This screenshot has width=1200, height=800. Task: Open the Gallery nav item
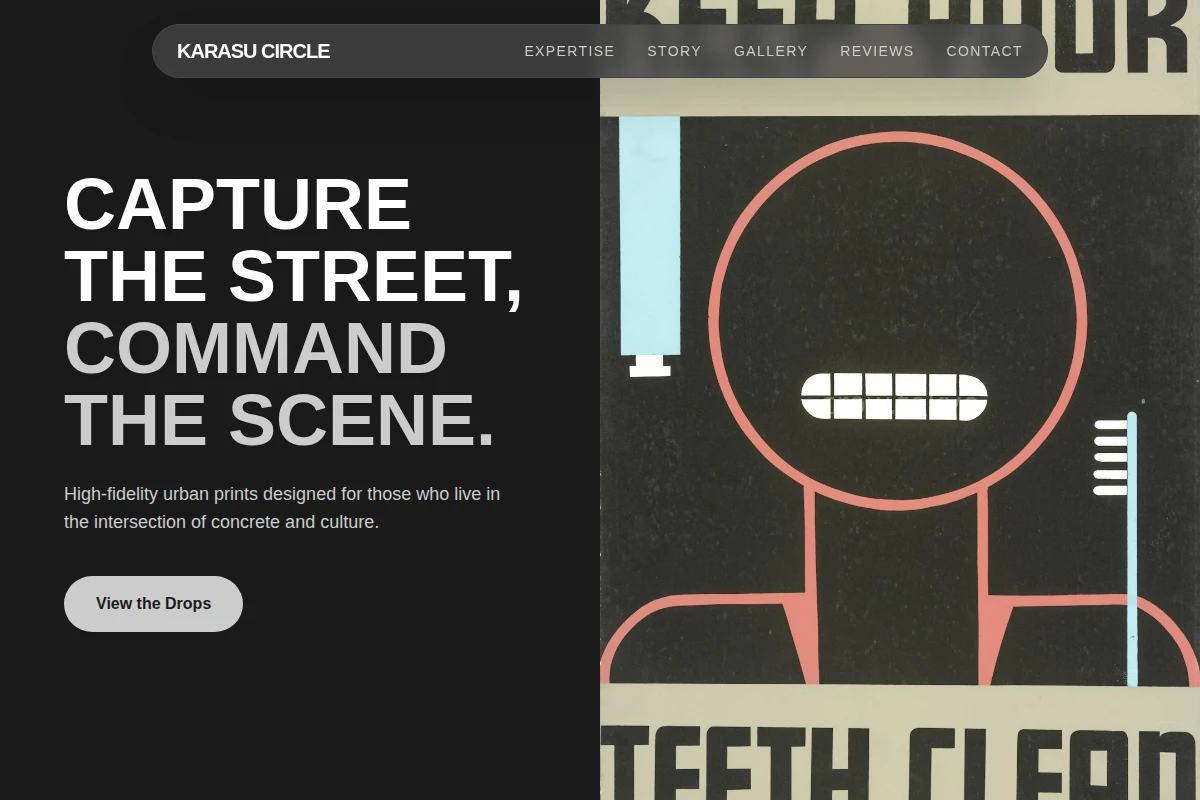[770, 51]
